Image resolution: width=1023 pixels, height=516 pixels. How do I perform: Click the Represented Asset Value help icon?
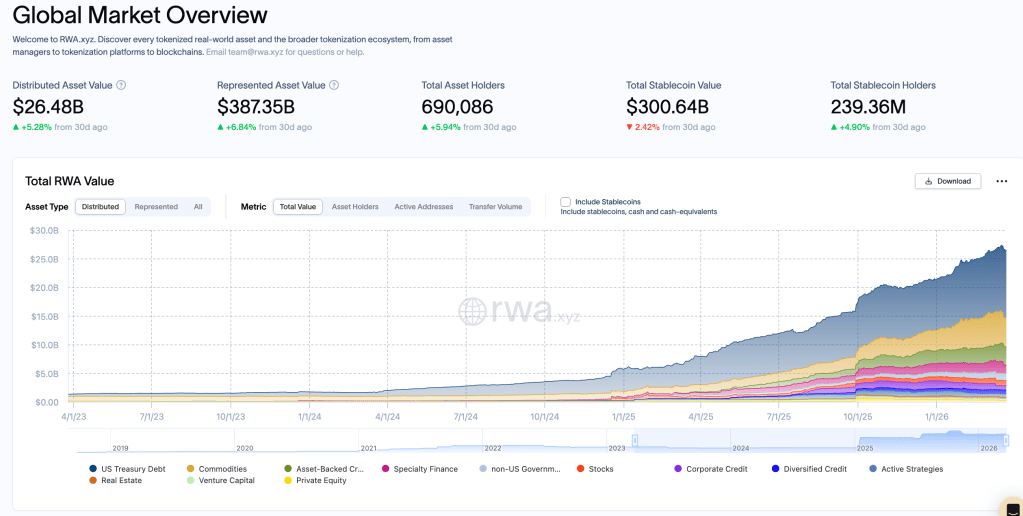coord(334,86)
